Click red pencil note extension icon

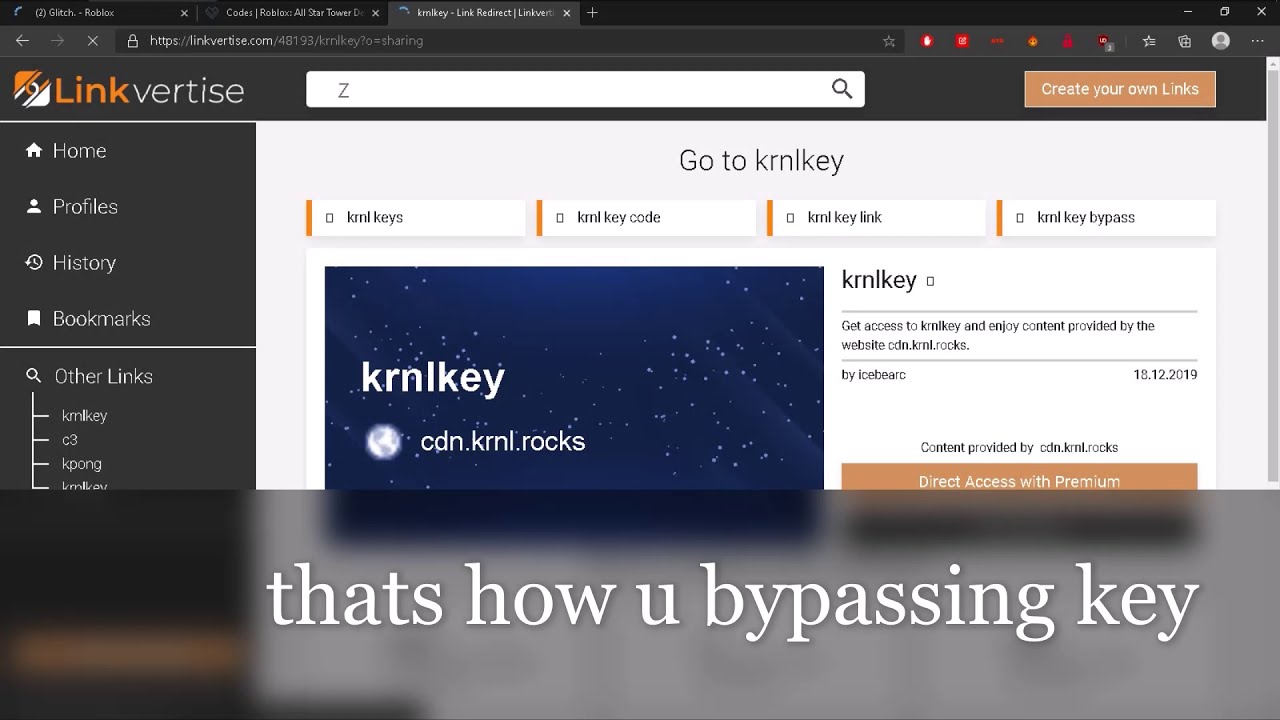click(x=962, y=41)
